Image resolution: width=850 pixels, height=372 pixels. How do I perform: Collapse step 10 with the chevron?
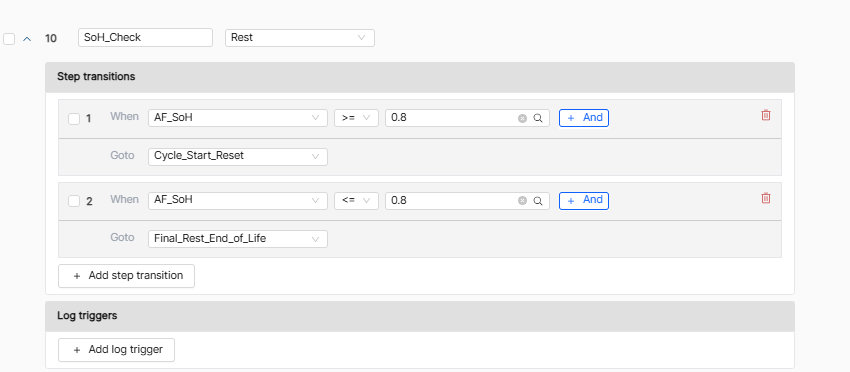point(27,39)
